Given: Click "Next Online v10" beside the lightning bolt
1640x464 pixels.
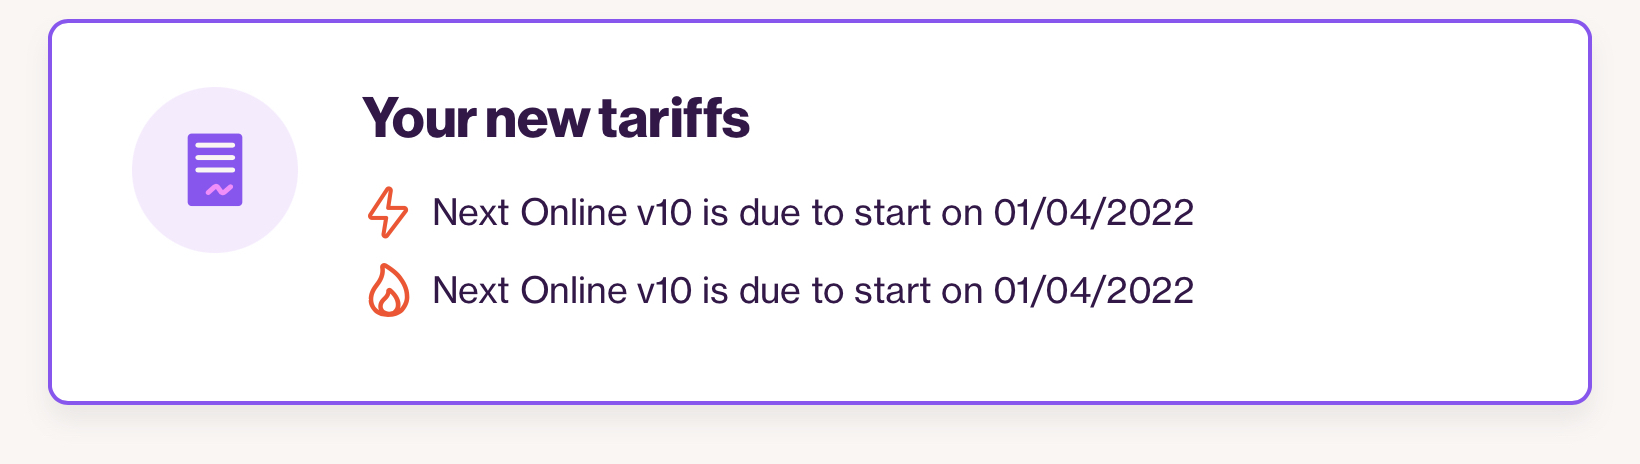Looking at the screenshot, I should click(x=561, y=213).
